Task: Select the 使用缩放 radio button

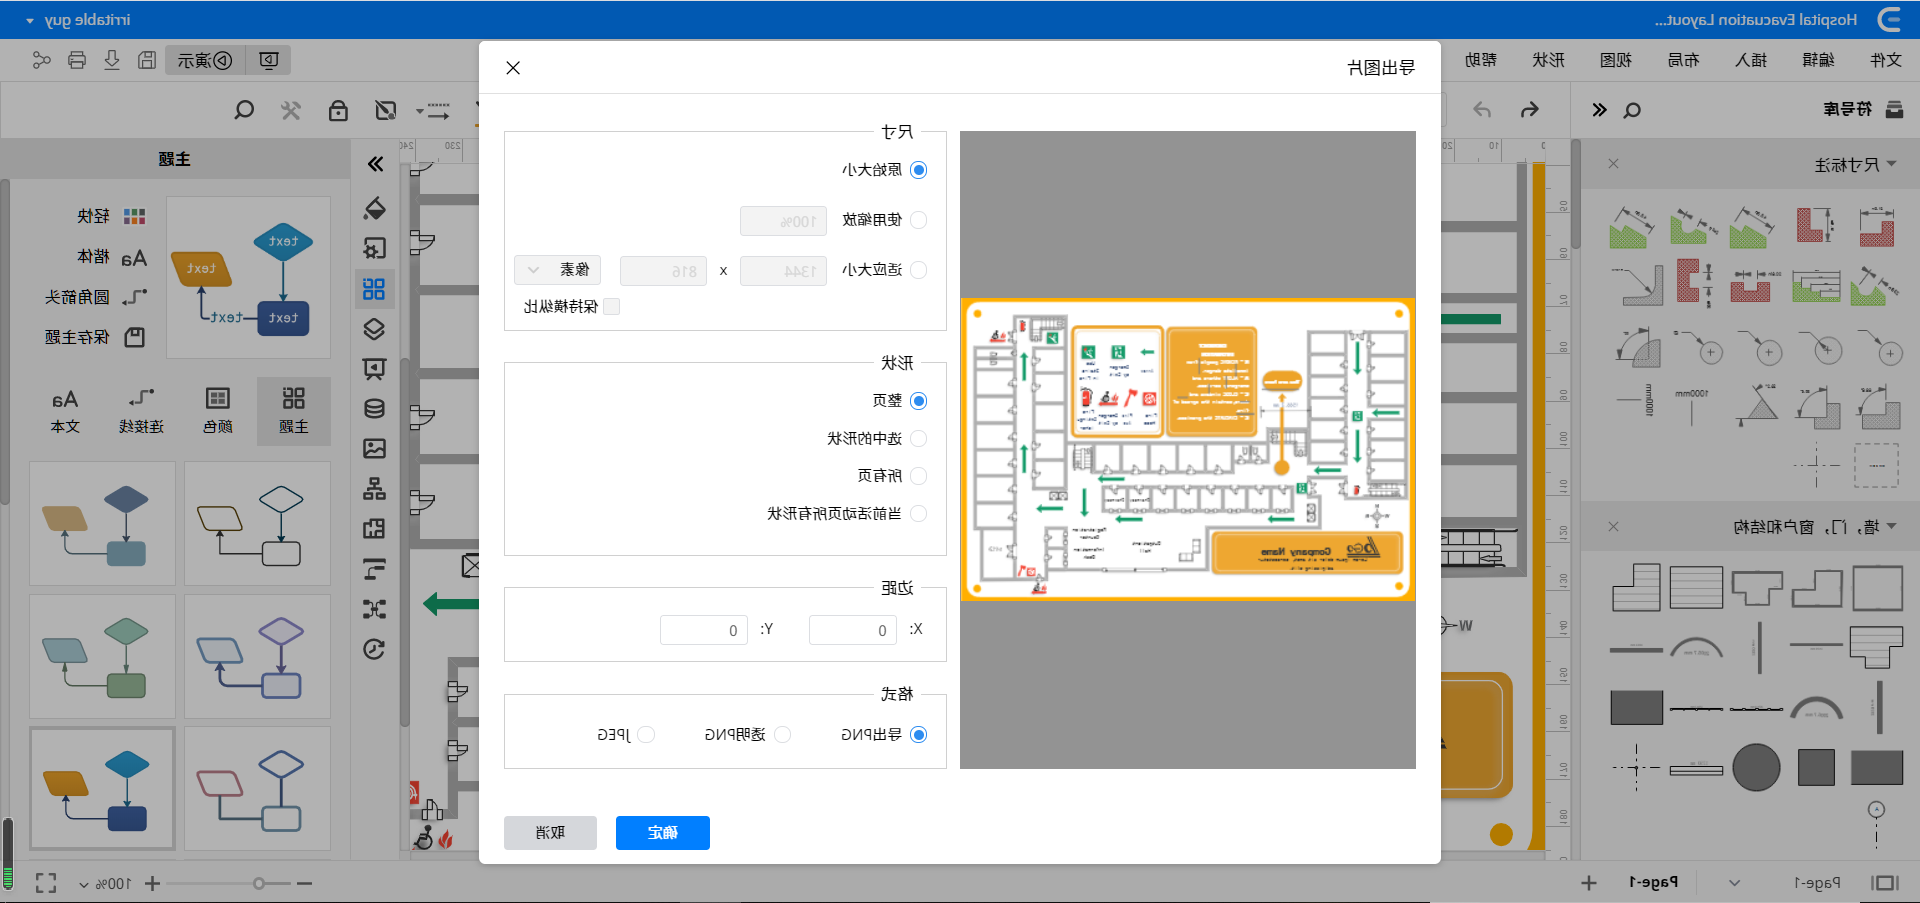Action: (919, 220)
